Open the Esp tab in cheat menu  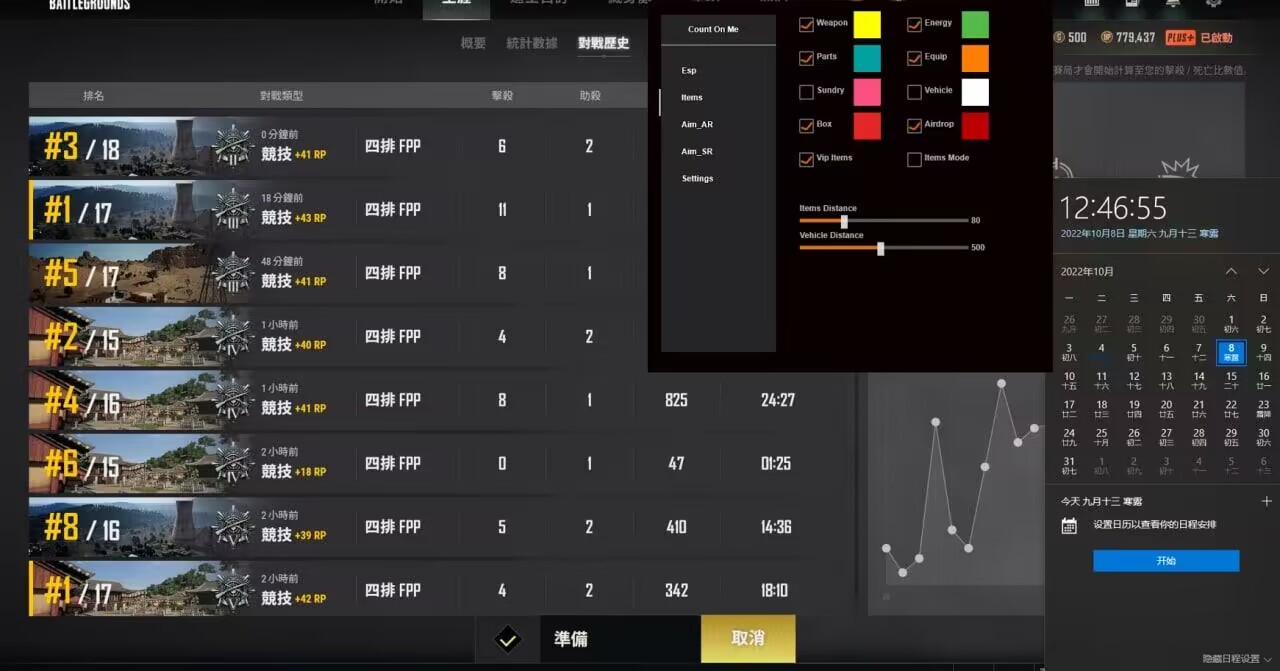point(689,71)
